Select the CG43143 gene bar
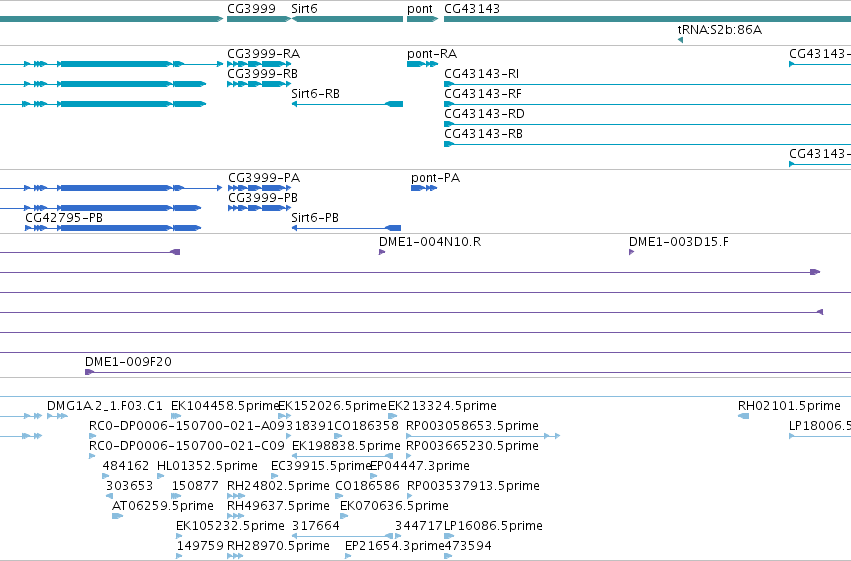 [647, 19]
